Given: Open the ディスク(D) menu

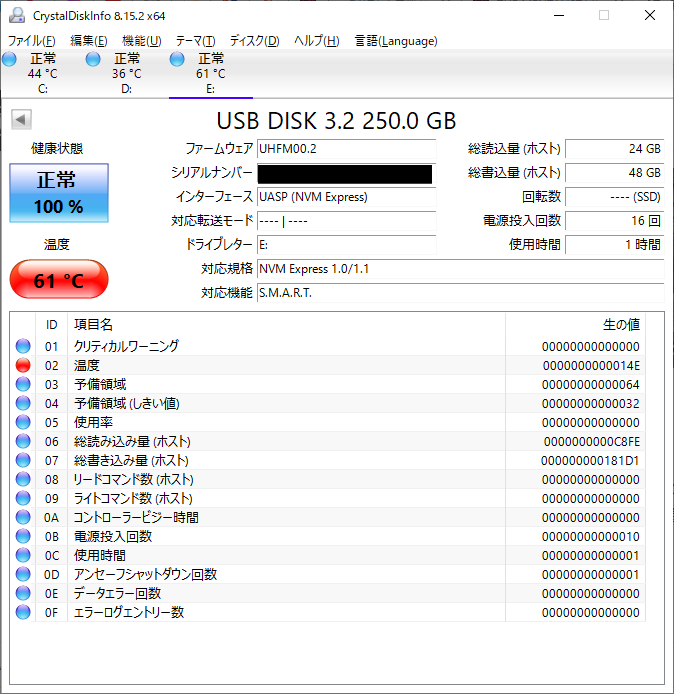Looking at the screenshot, I should [254, 41].
